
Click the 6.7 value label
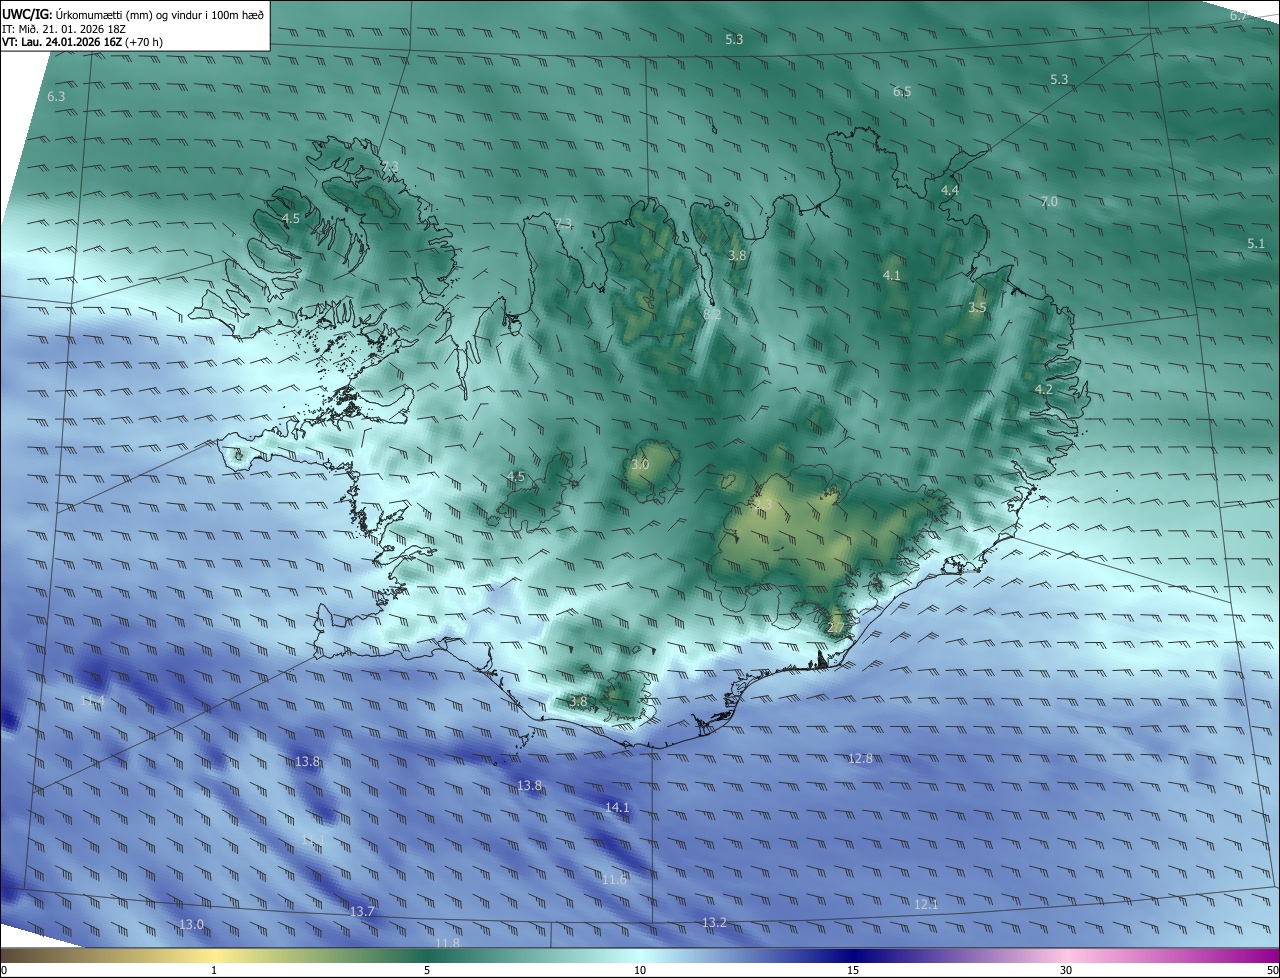click(1238, 16)
